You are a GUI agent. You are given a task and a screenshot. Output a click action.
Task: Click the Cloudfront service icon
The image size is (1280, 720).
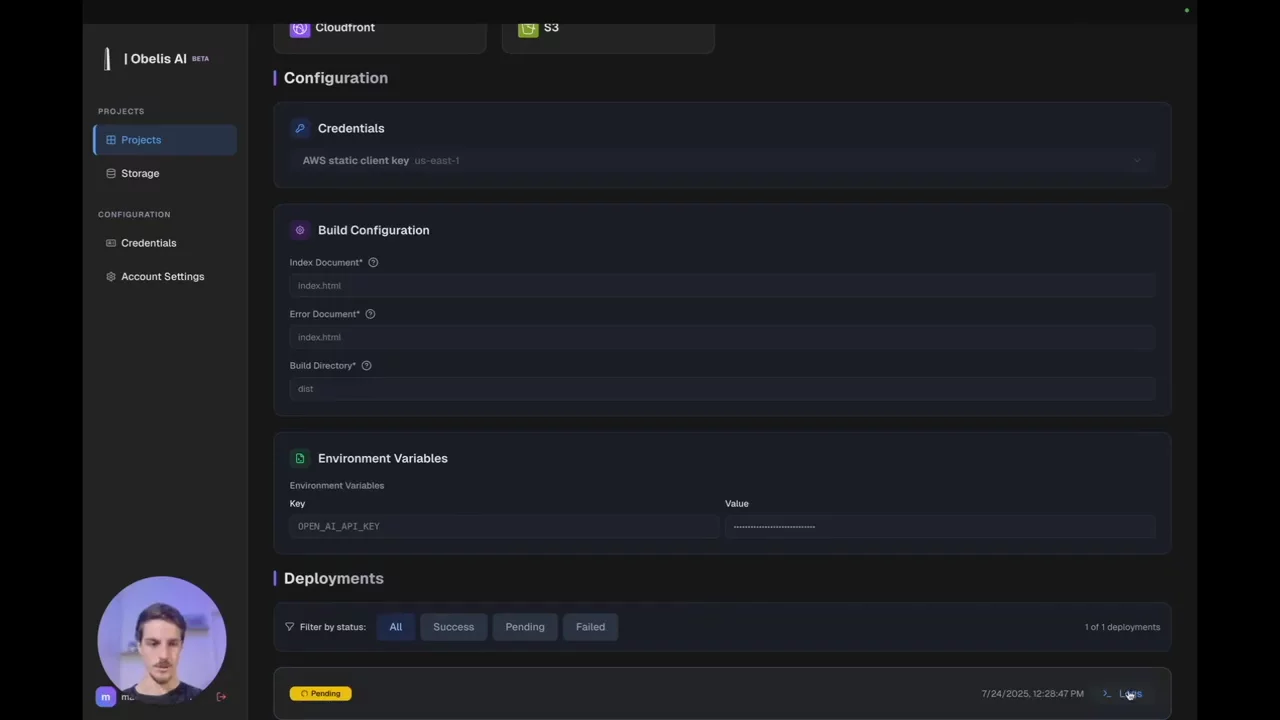(x=300, y=28)
